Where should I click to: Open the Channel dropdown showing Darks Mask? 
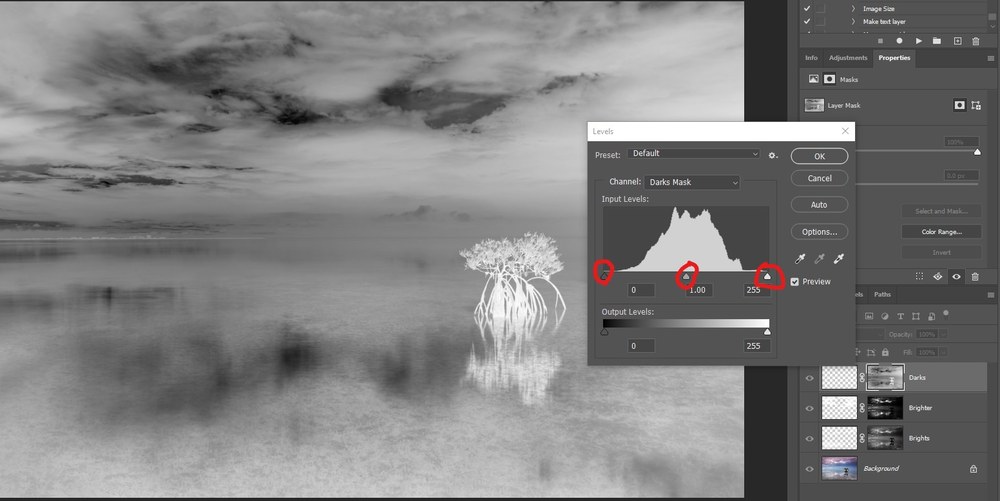(x=692, y=182)
